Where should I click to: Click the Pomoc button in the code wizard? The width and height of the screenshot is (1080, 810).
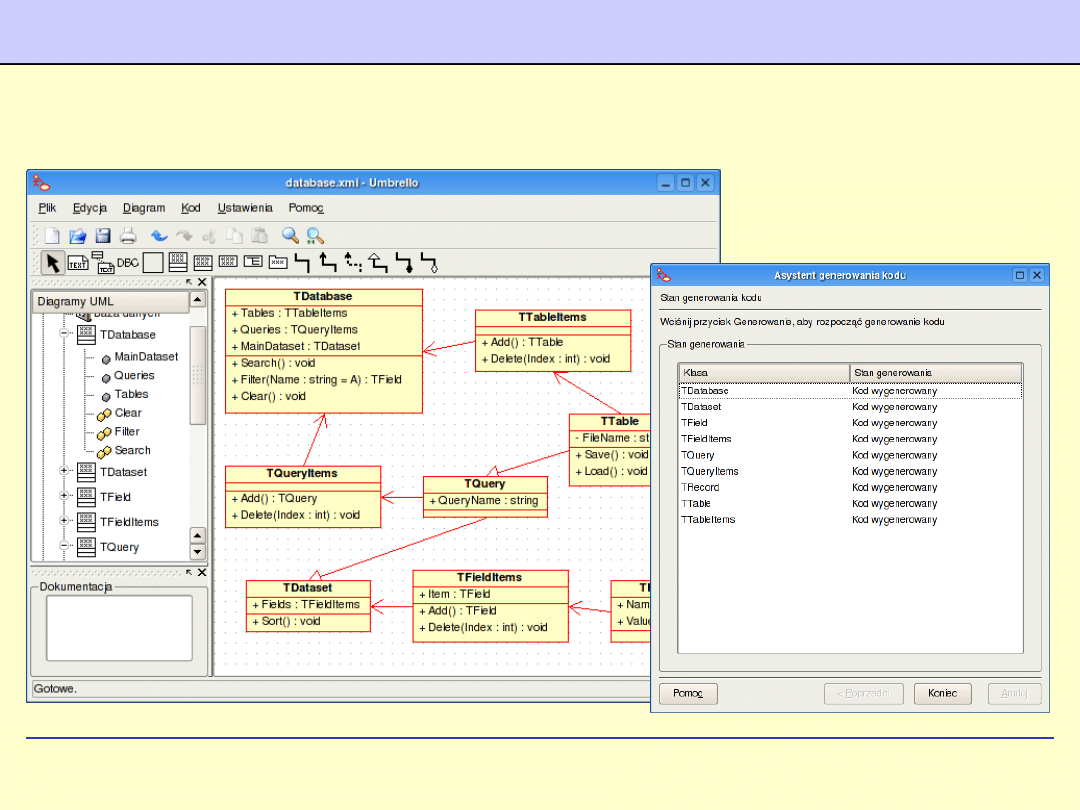[x=687, y=693]
